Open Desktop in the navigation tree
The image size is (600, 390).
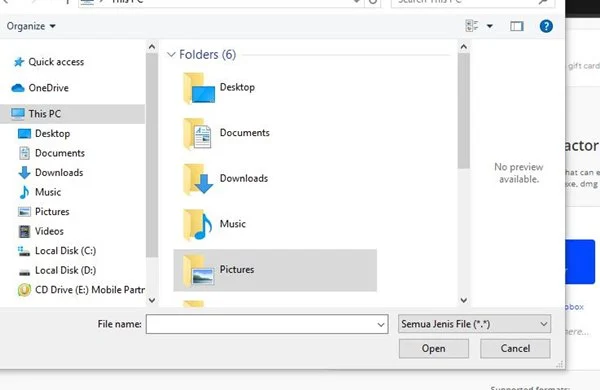point(52,134)
